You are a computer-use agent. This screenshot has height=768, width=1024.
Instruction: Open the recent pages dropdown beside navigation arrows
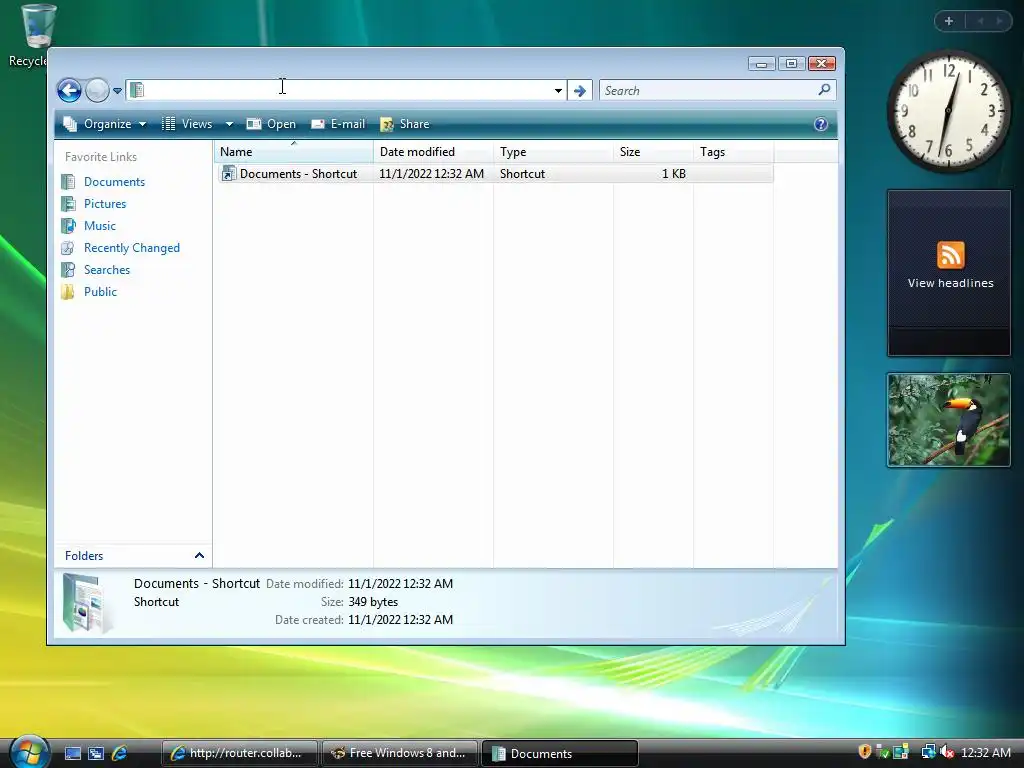click(118, 91)
